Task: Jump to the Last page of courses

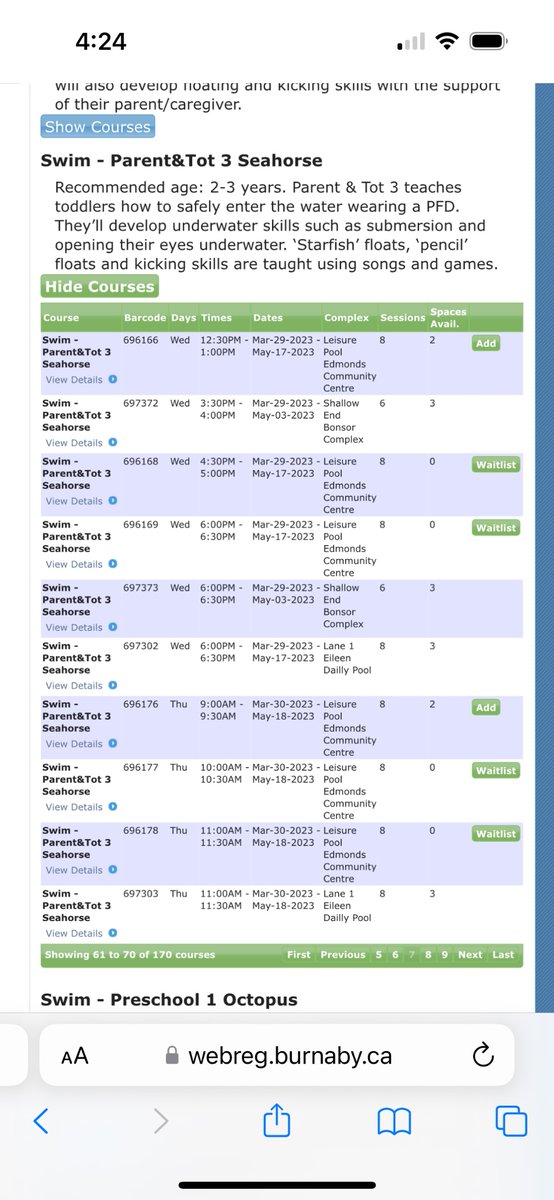Action: click(503, 954)
